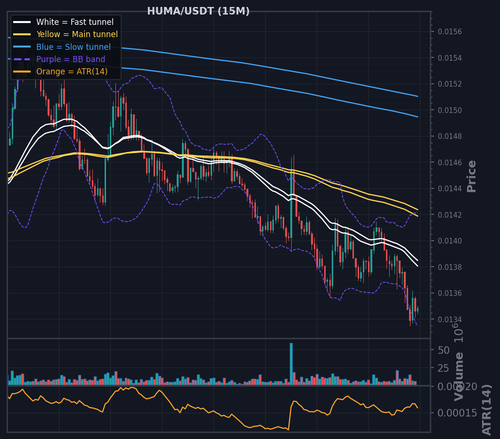Click the orange line sample in legend
500x439 pixels.
coord(22,72)
